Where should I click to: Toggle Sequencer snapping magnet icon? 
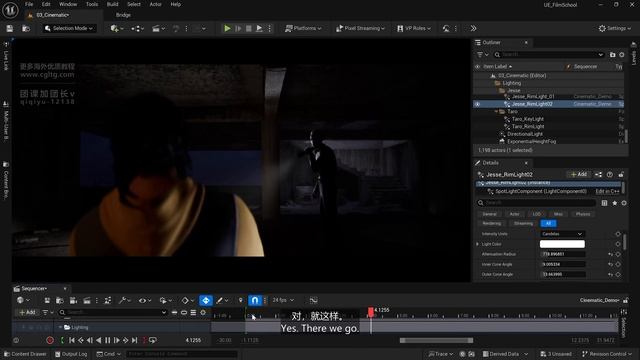pyautogui.click(x=255, y=300)
